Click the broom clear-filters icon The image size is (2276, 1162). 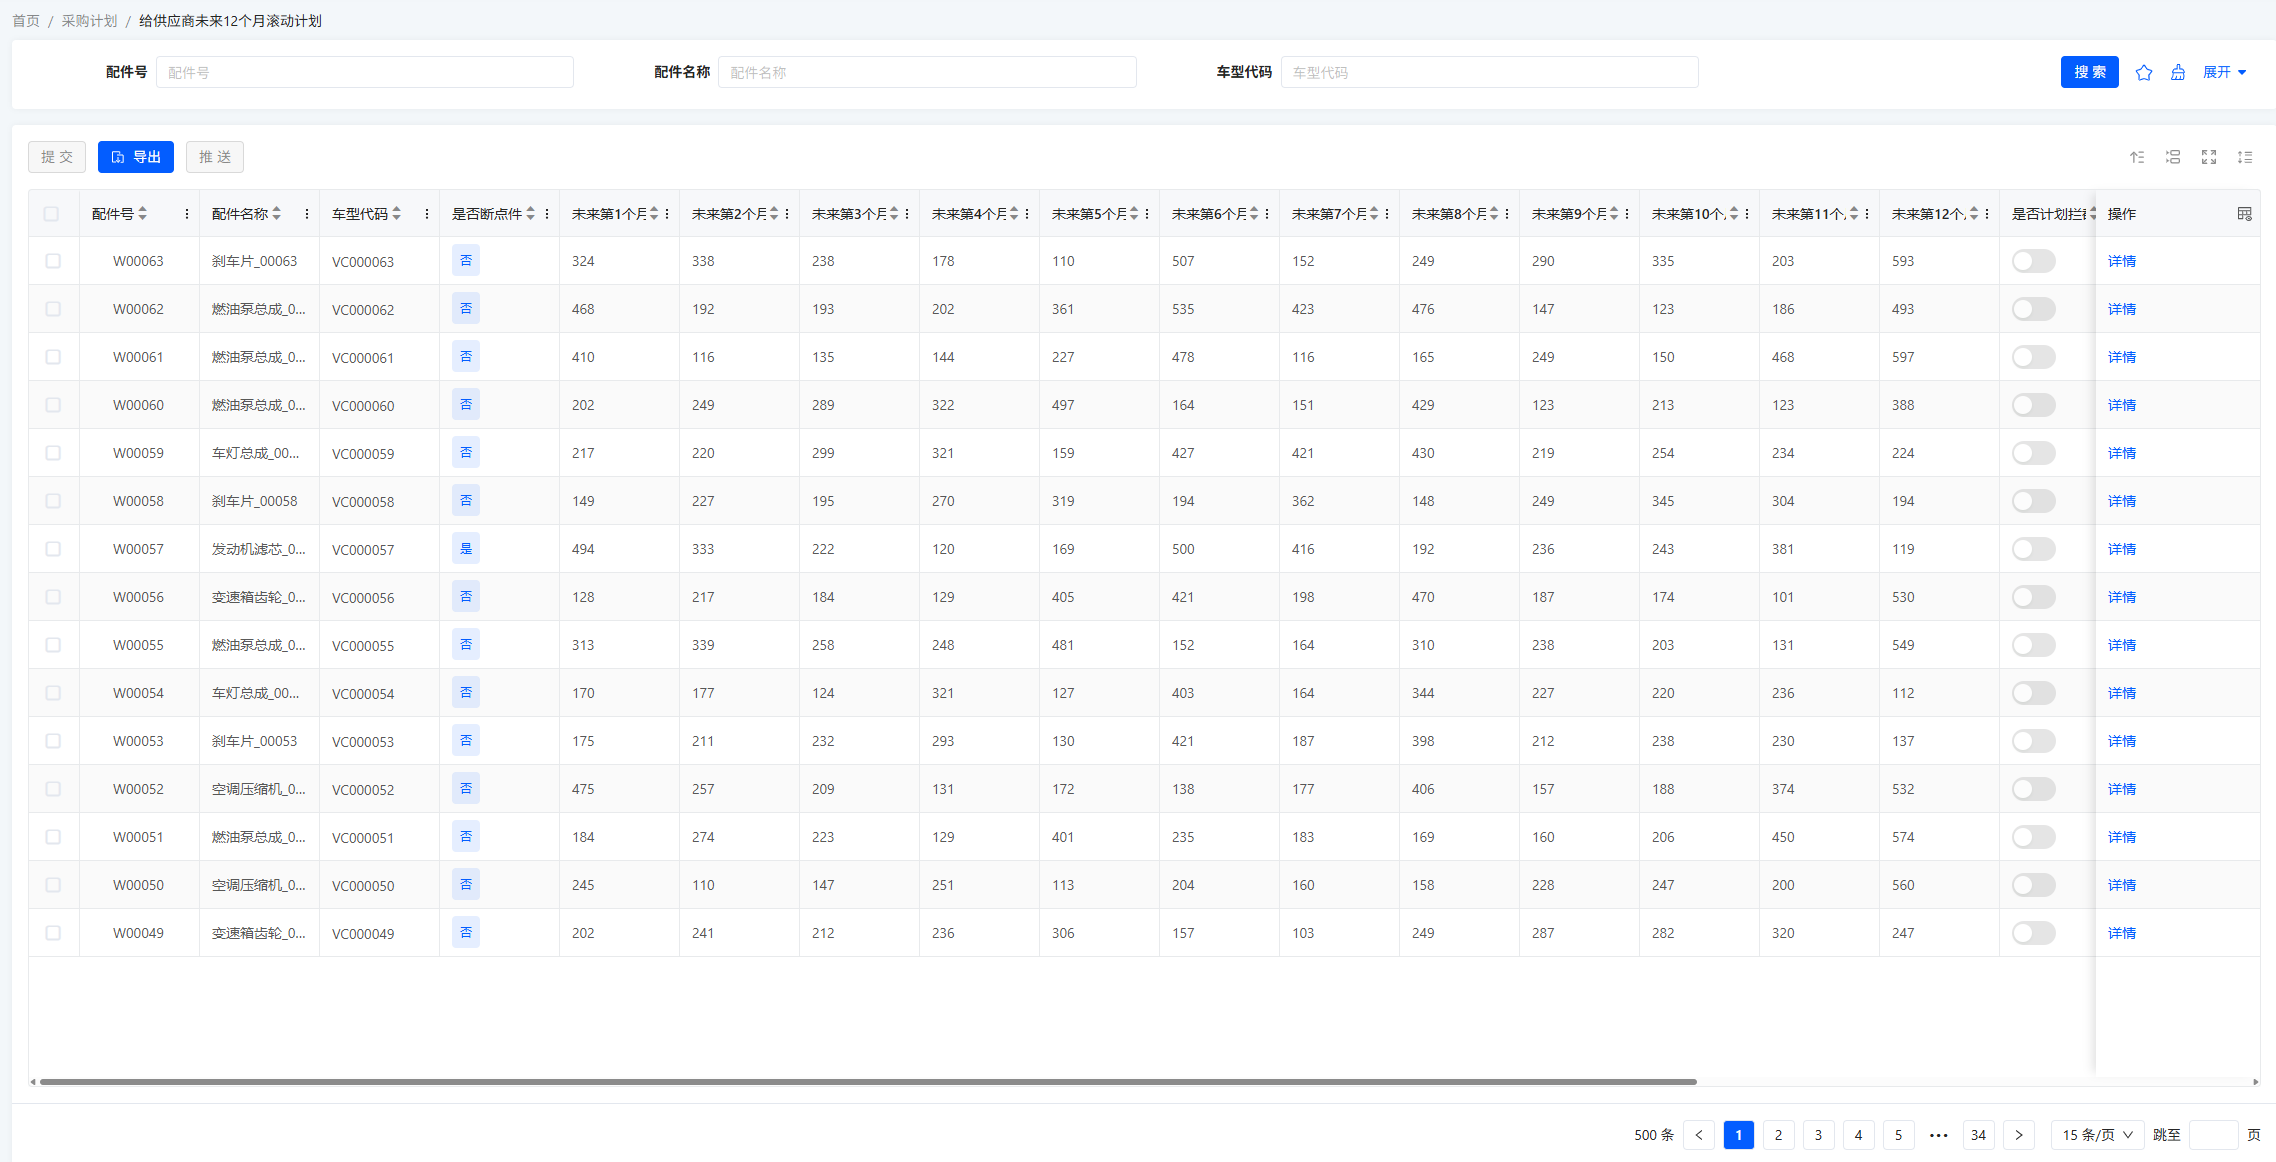coord(2177,72)
